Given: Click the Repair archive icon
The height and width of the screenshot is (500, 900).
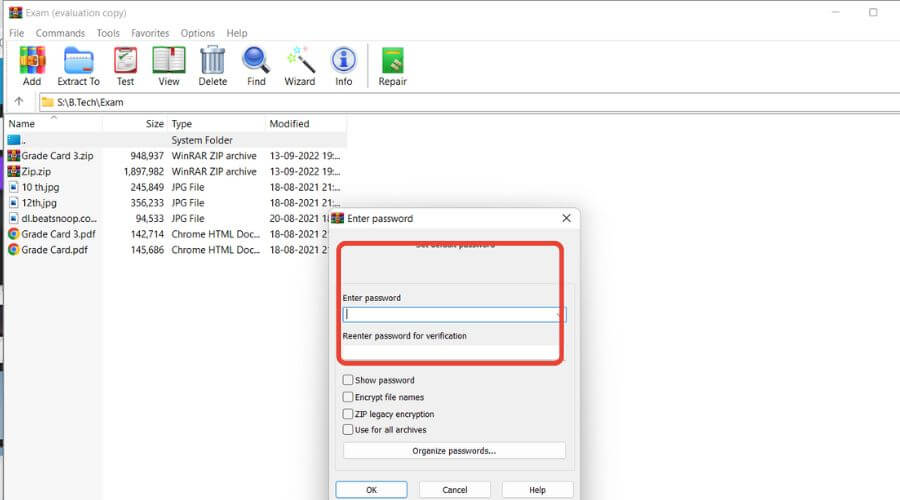Looking at the screenshot, I should click(x=392, y=66).
